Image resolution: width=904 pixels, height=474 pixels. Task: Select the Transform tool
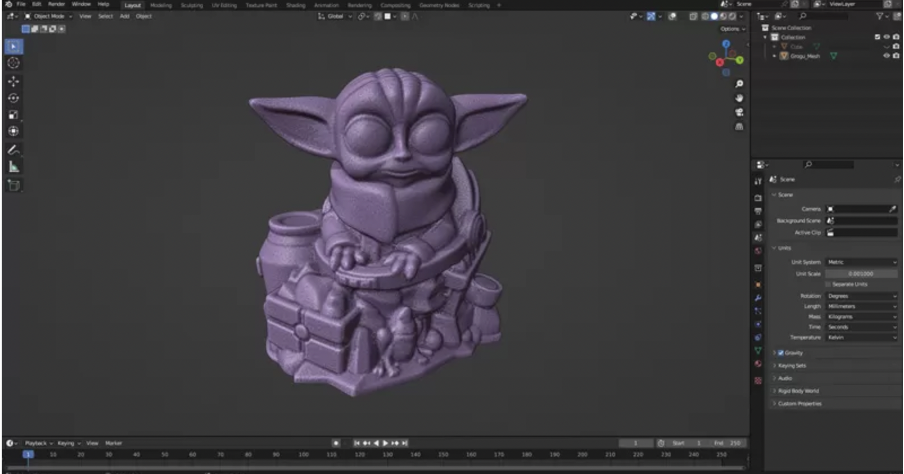(x=14, y=131)
